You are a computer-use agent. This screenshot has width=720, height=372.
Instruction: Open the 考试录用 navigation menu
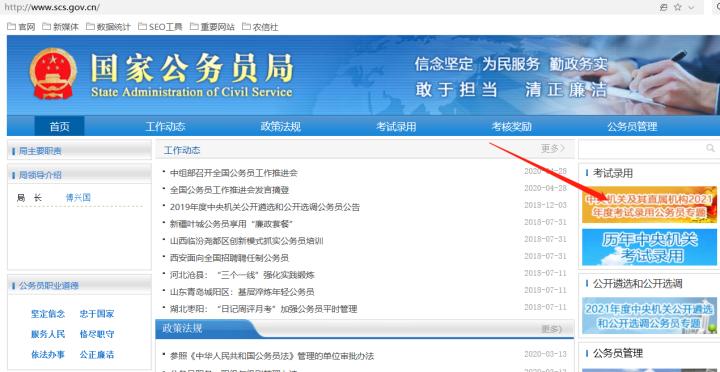tap(396, 126)
